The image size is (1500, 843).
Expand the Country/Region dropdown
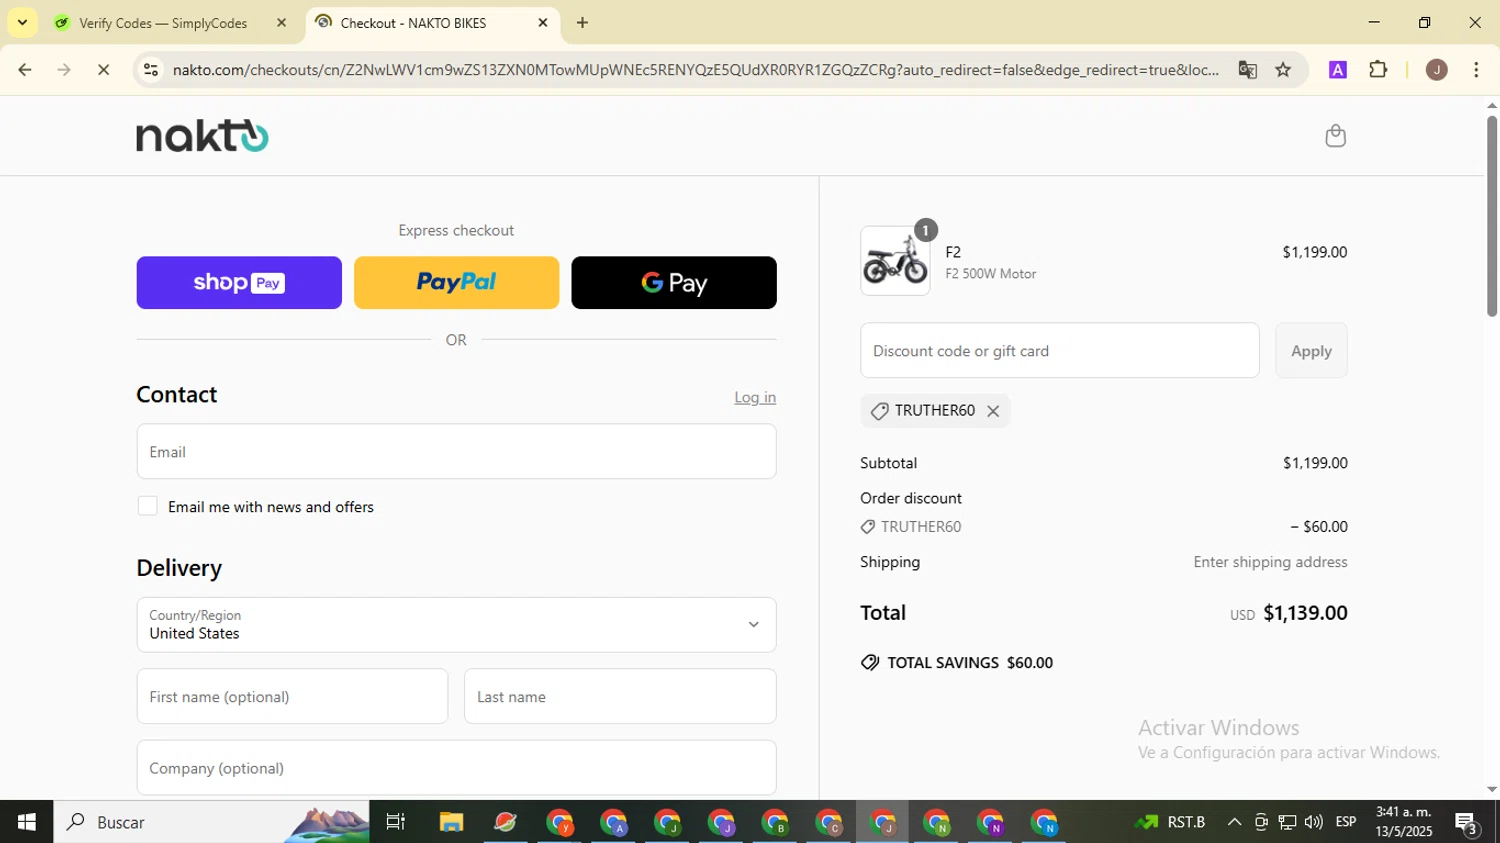(456, 625)
